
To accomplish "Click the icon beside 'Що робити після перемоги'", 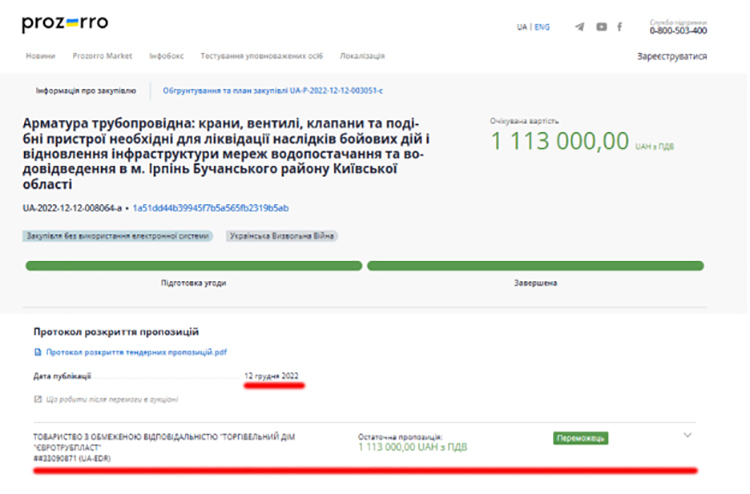I will coord(38,399).
